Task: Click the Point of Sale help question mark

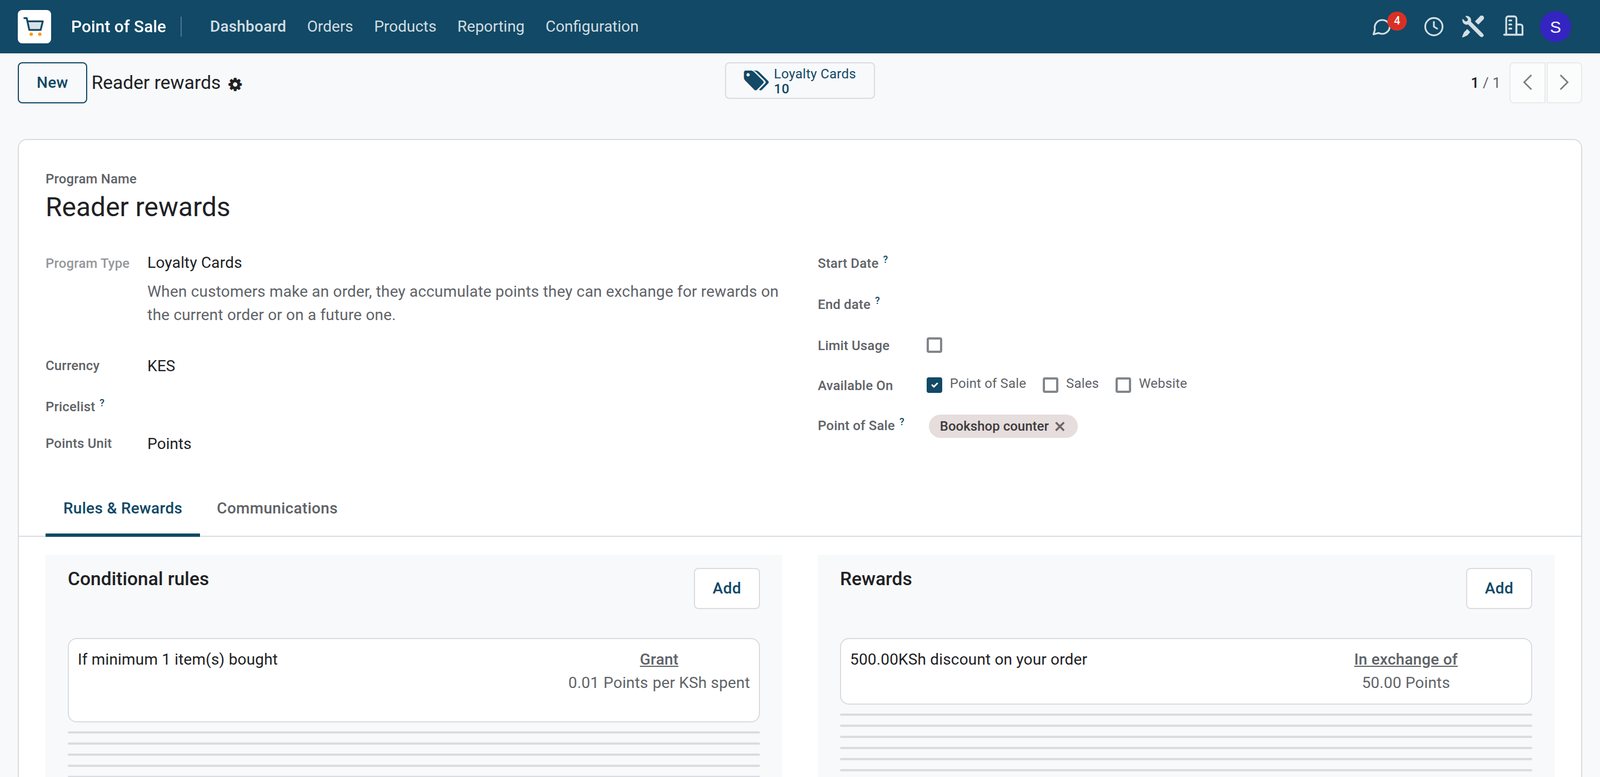Action: pyautogui.click(x=902, y=422)
